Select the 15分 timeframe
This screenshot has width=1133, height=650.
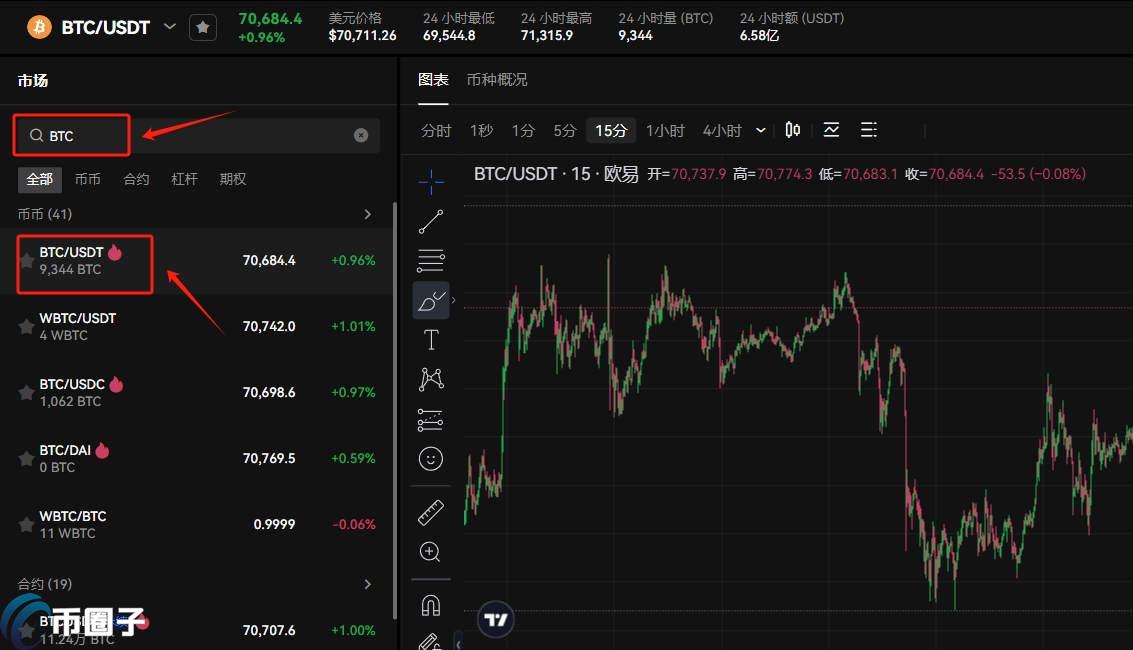click(611, 131)
